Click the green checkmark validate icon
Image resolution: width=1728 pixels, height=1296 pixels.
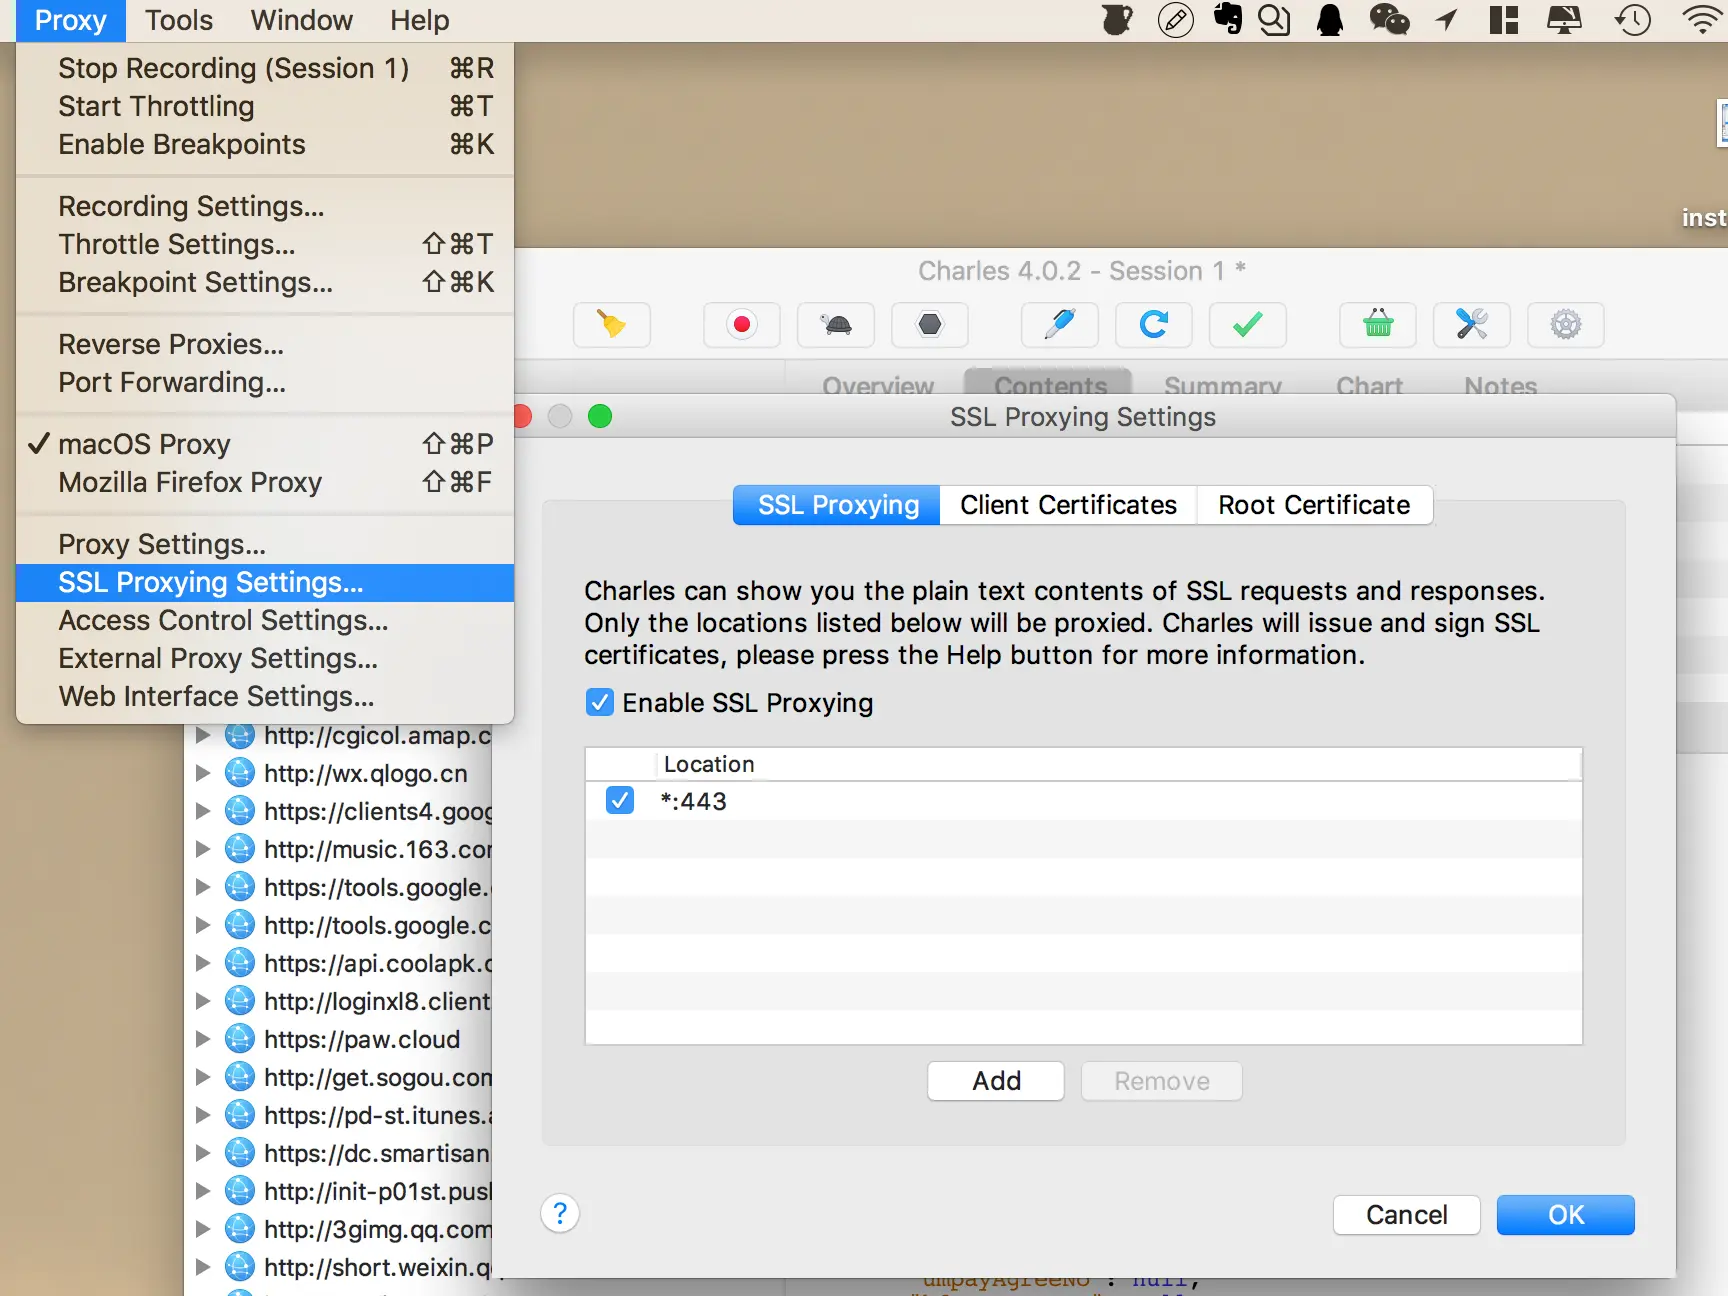click(x=1248, y=325)
